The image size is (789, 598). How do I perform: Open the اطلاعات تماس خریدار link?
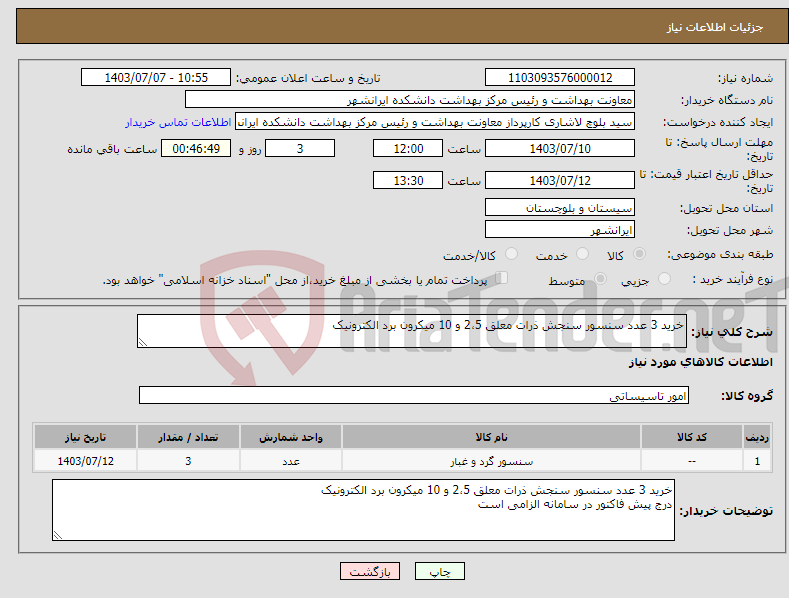[178, 122]
